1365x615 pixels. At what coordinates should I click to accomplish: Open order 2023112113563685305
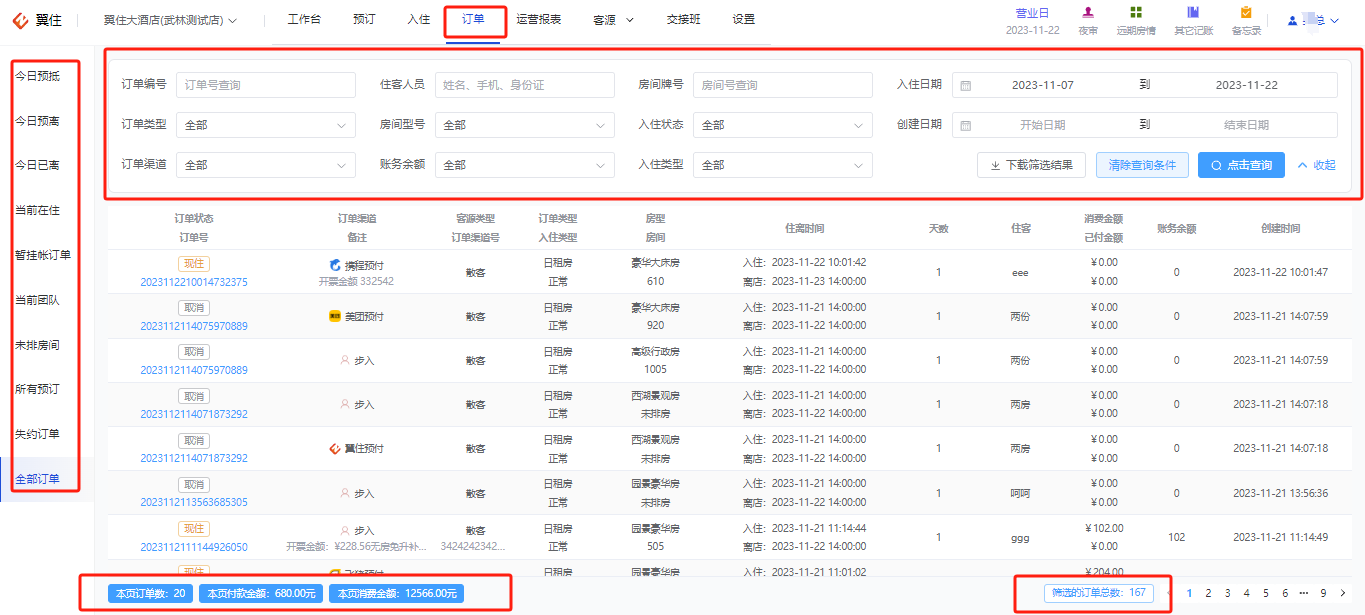pos(194,502)
